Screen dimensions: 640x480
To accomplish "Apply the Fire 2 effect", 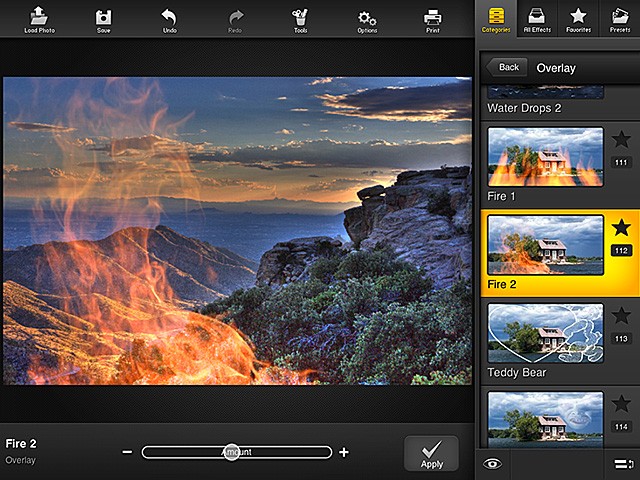I will (431, 453).
